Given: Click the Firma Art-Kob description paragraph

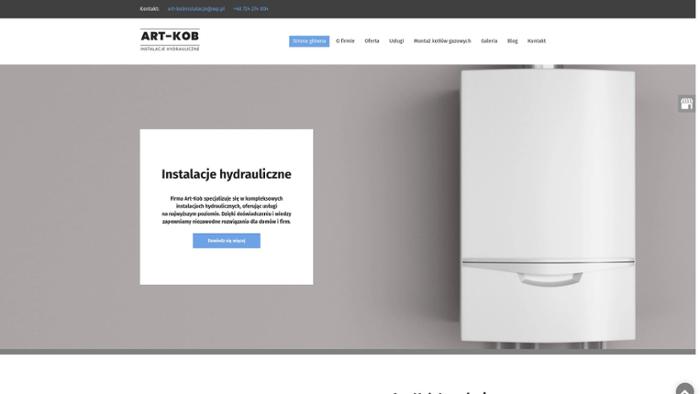Looking at the screenshot, I should (x=226, y=210).
